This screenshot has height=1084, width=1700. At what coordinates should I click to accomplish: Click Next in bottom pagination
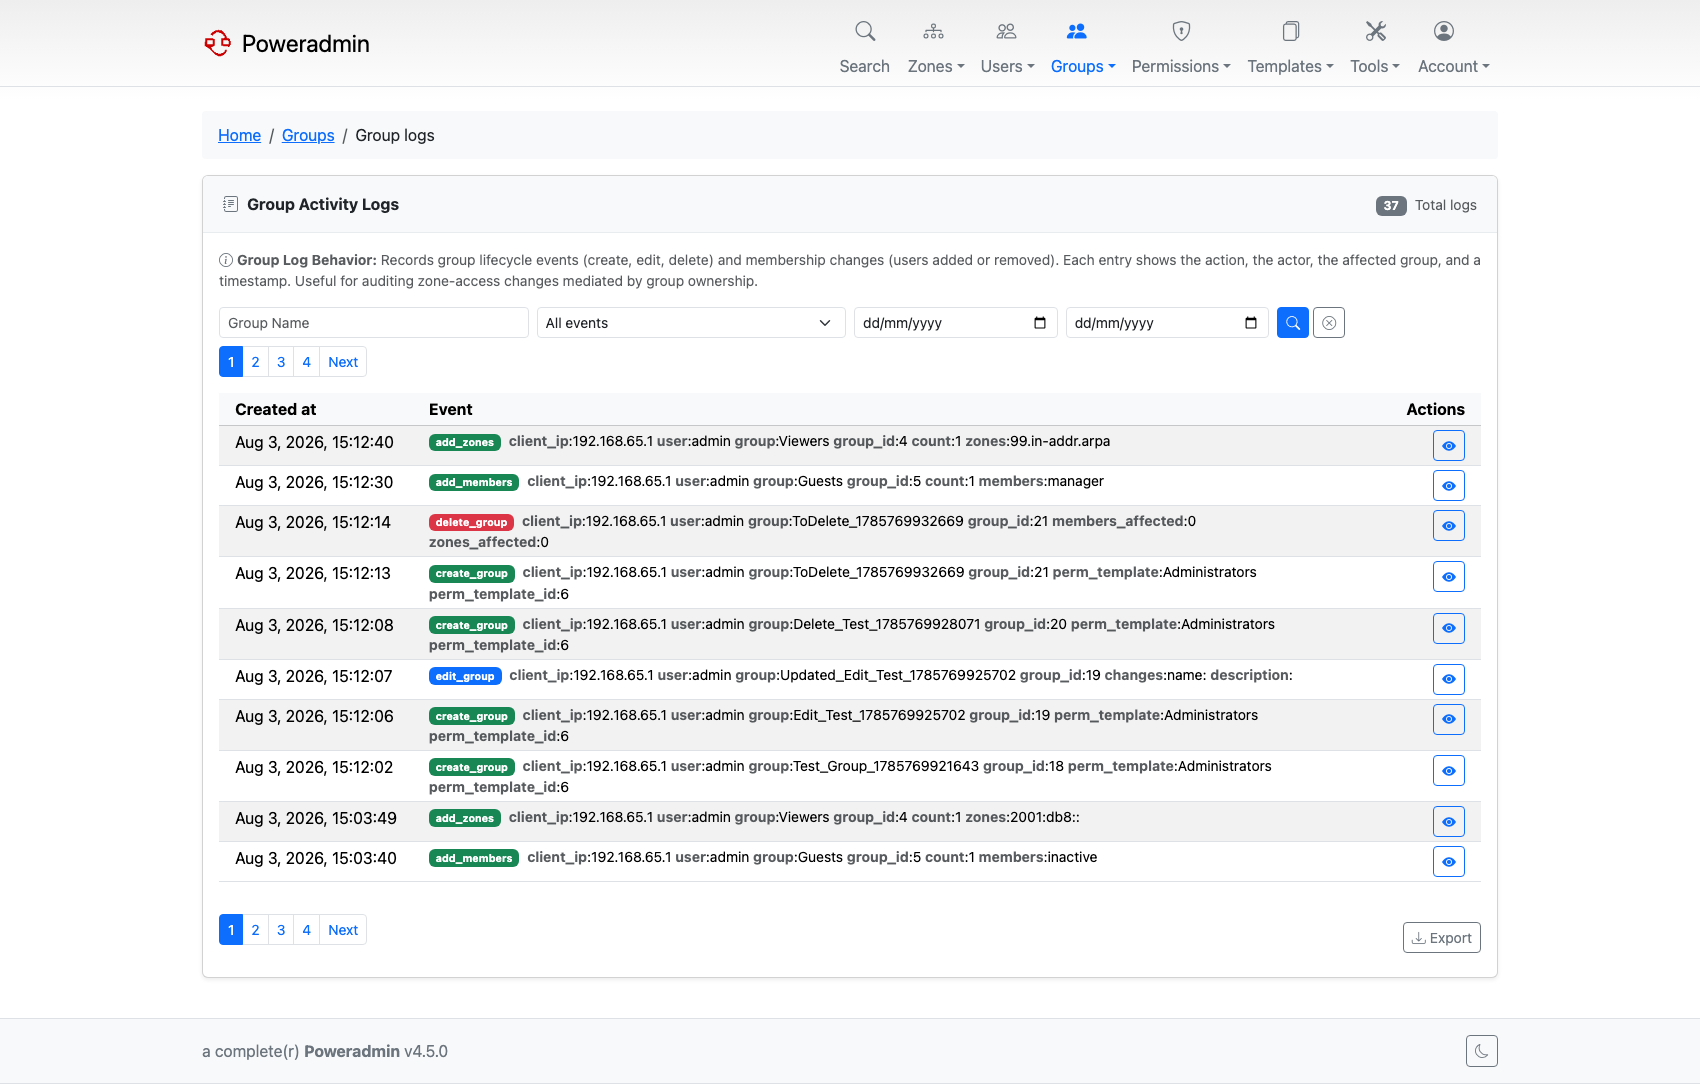(x=343, y=930)
